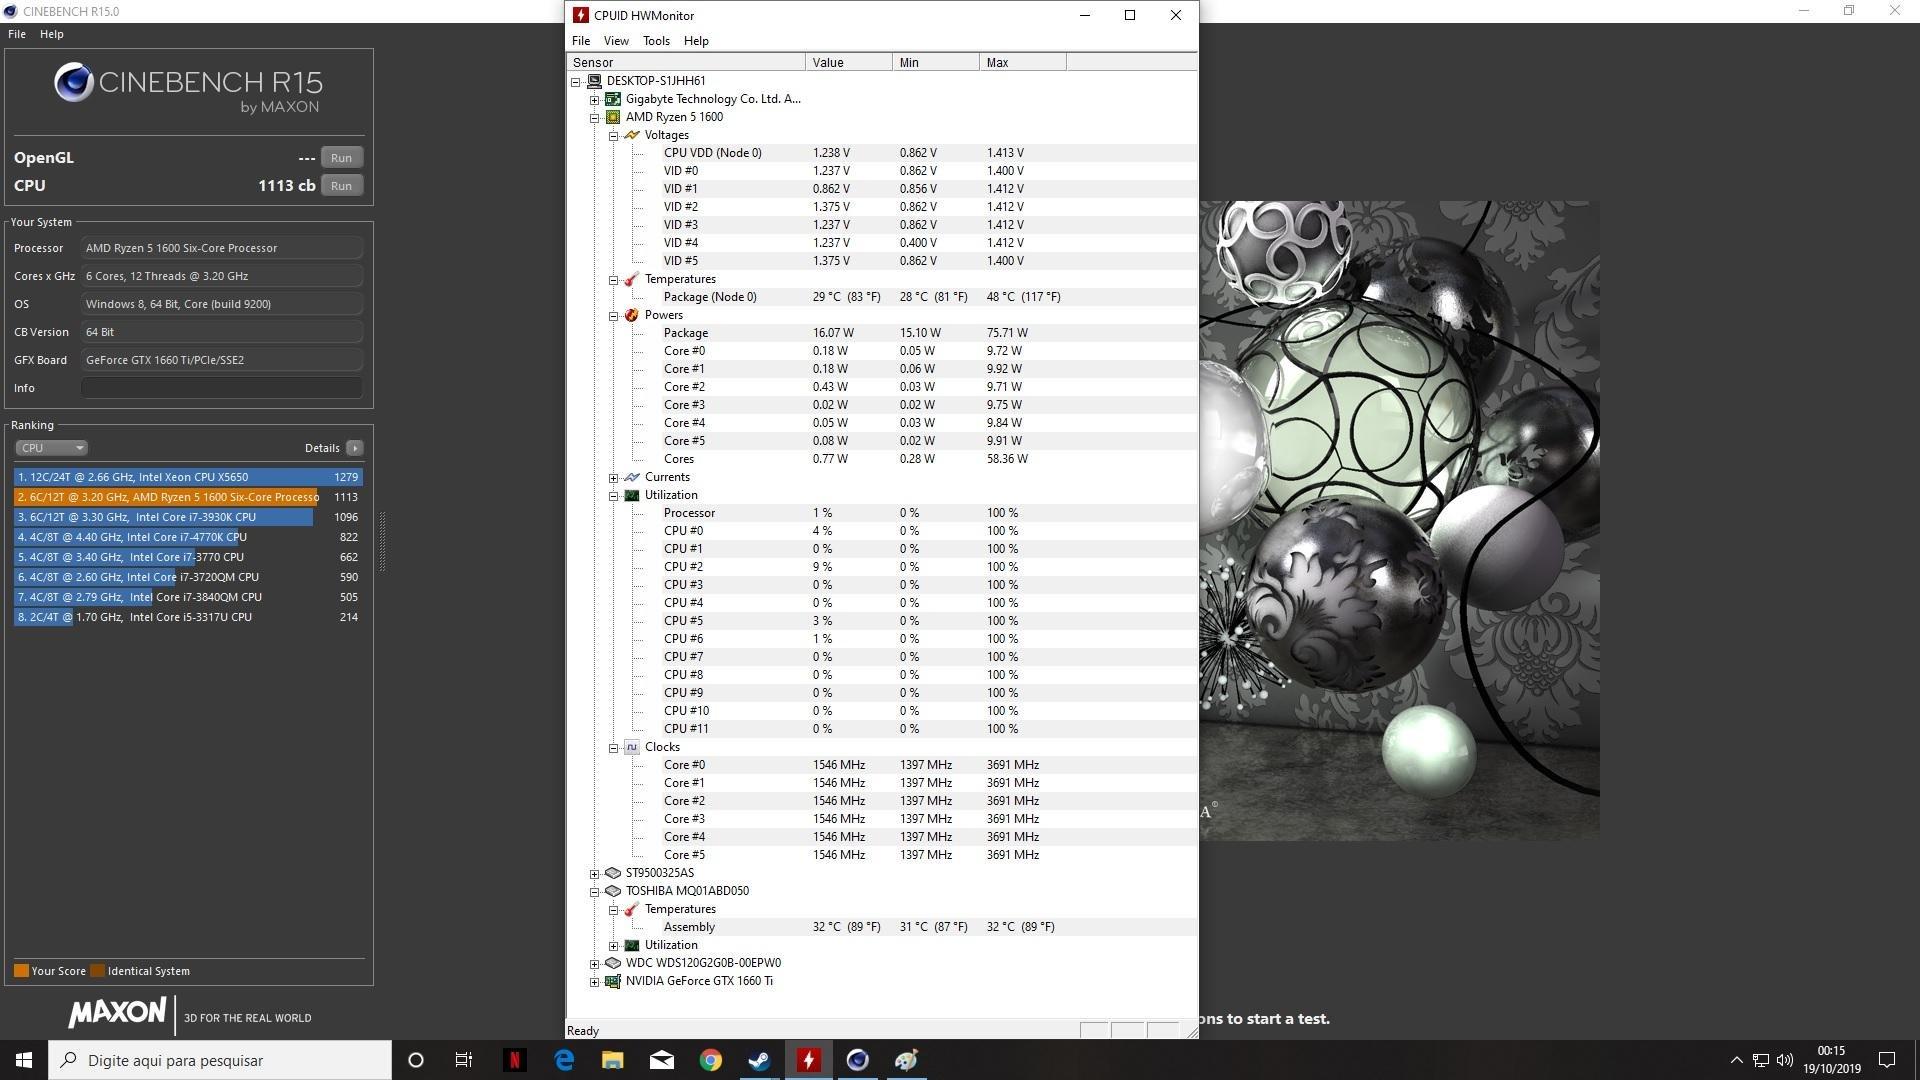
Task: Open File Explorer from taskbar
Action: tap(612, 1060)
